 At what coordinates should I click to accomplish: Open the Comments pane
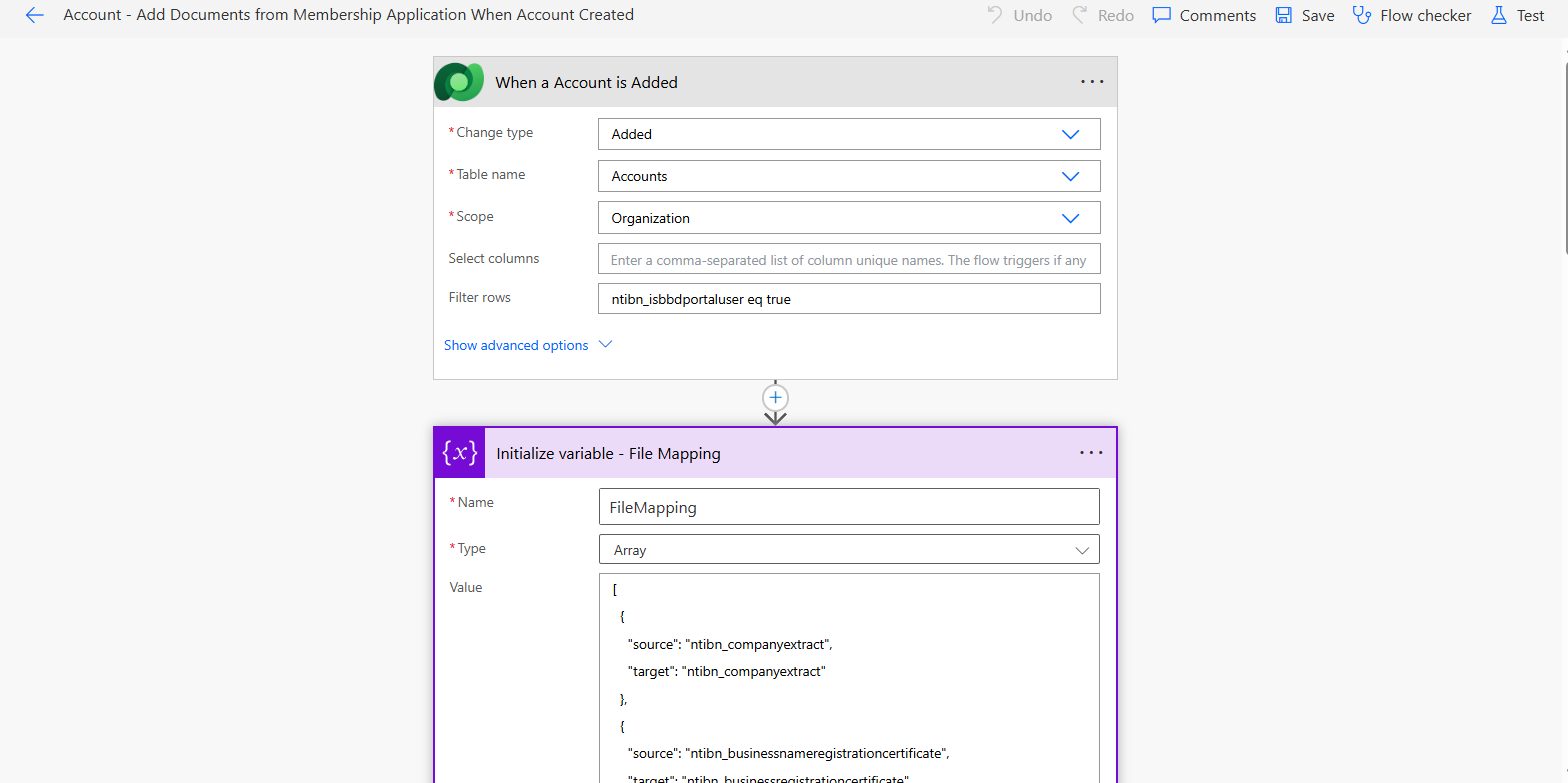(1204, 15)
